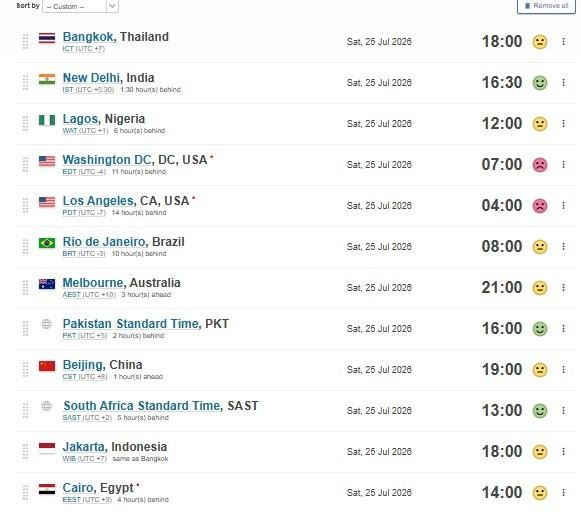Screen dimensions: 581x515
Task: Click the EEST timezone abbreviation under Cairo
Action: [x=72, y=500]
